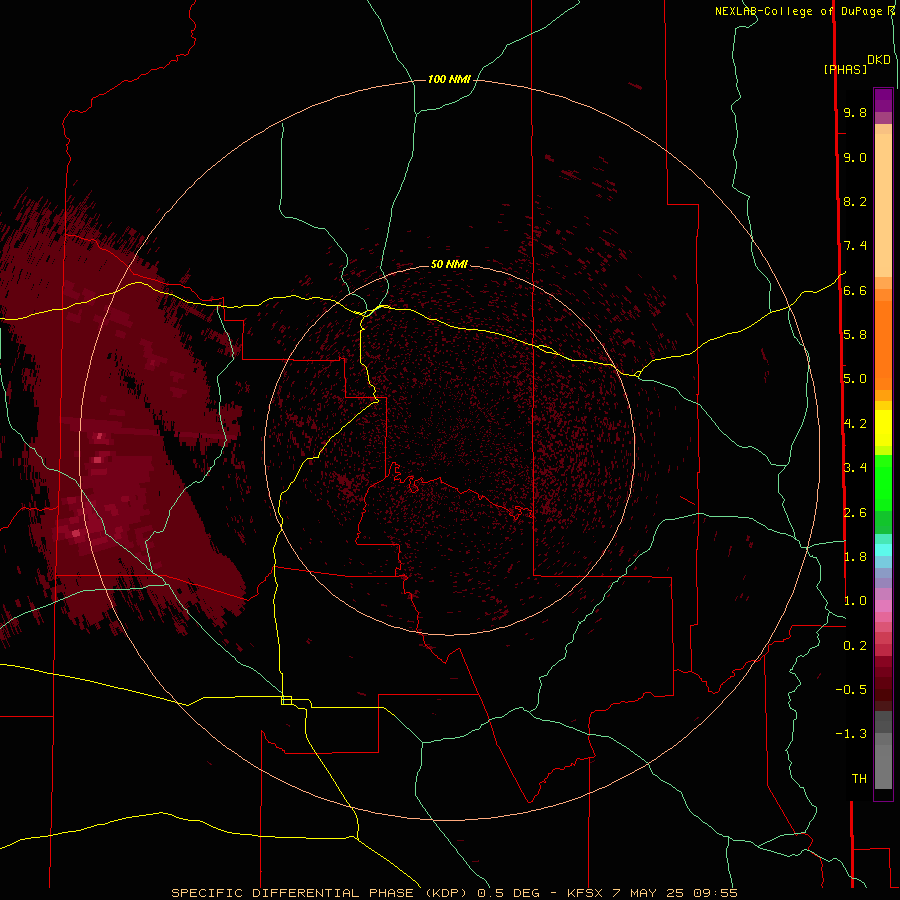Select the orange swatch in the color bar
Image resolution: width=900 pixels, height=900 pixels.
coord(883,345)
